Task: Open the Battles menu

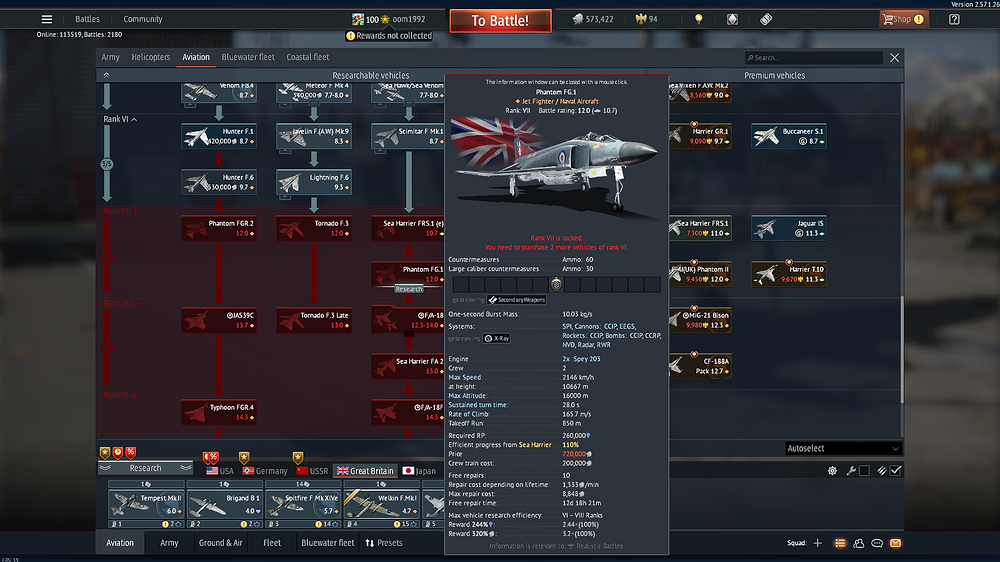Action: point(87,19)
